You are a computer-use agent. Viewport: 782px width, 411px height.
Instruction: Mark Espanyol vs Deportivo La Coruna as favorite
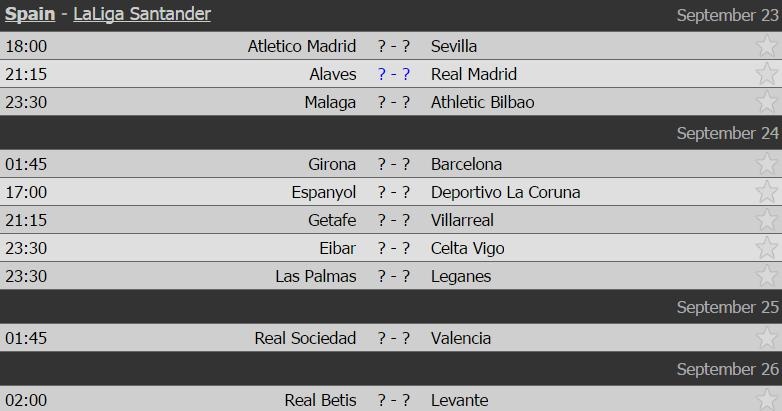766,192
